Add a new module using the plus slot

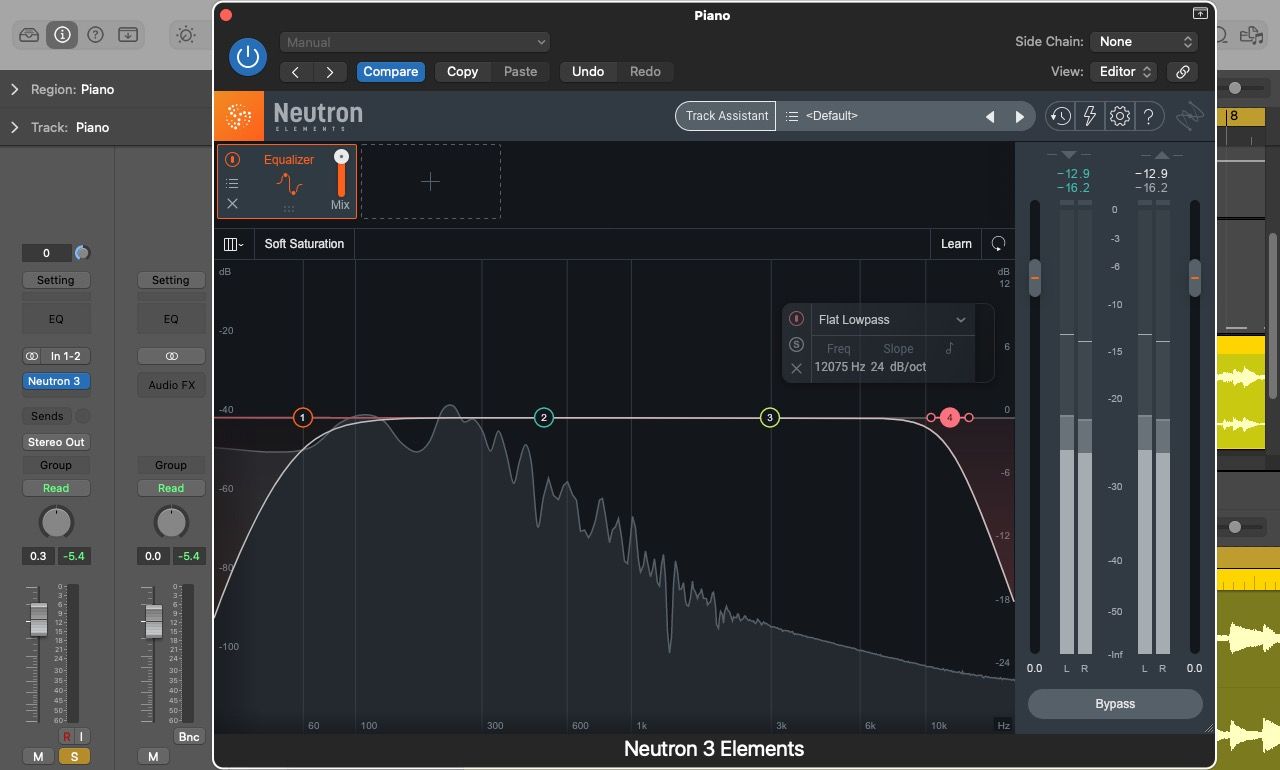[x=430, y=181]
